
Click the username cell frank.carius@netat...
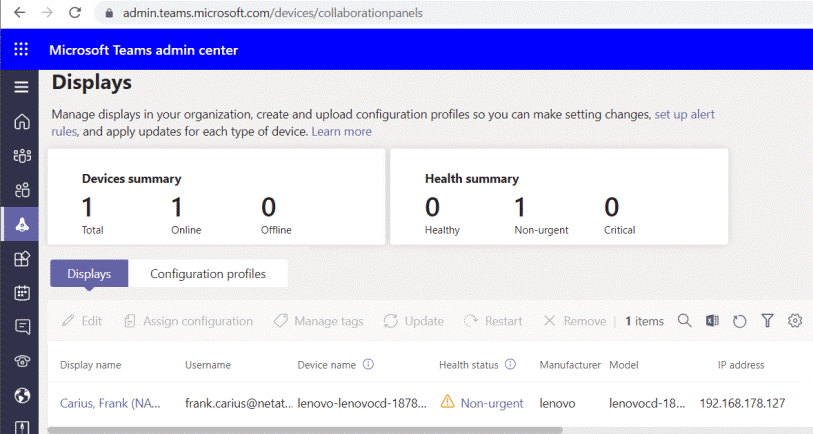pos(239,403)
